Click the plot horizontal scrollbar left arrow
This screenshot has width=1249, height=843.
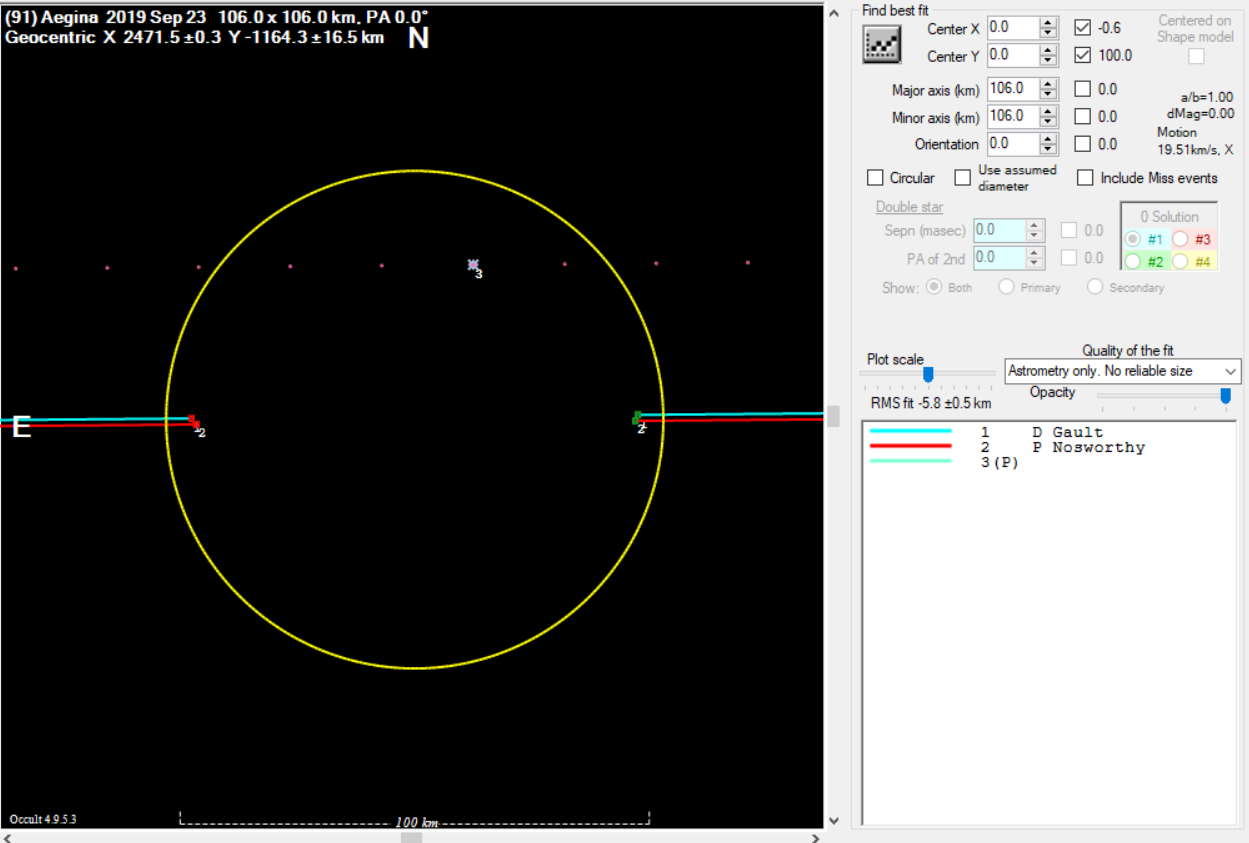8,837
